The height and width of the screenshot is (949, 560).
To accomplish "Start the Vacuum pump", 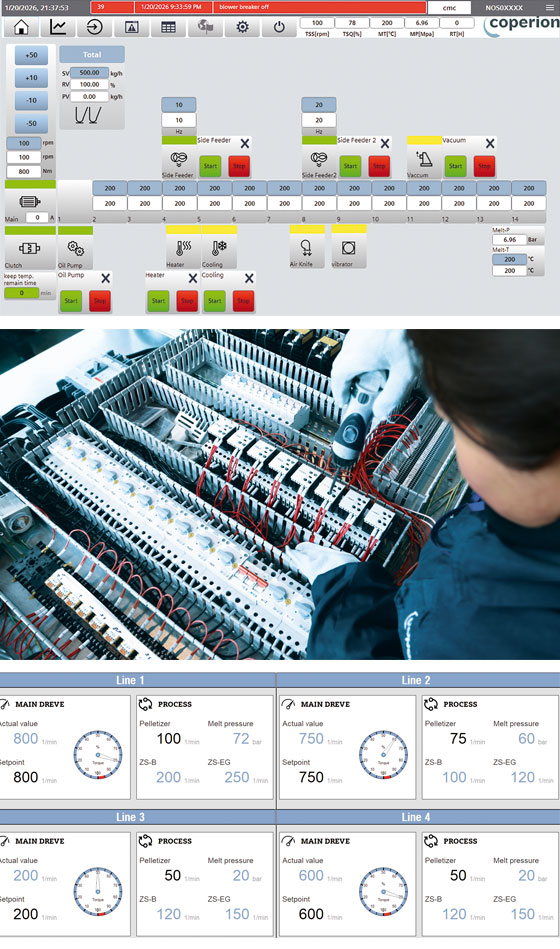I will coord(455,166).
